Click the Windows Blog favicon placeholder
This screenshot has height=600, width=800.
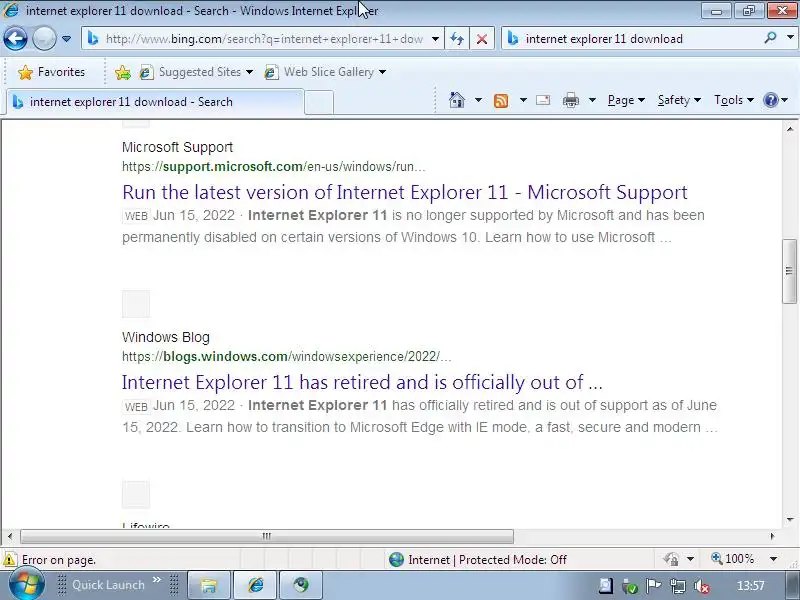pyautogui.click(x=136, y=304)
